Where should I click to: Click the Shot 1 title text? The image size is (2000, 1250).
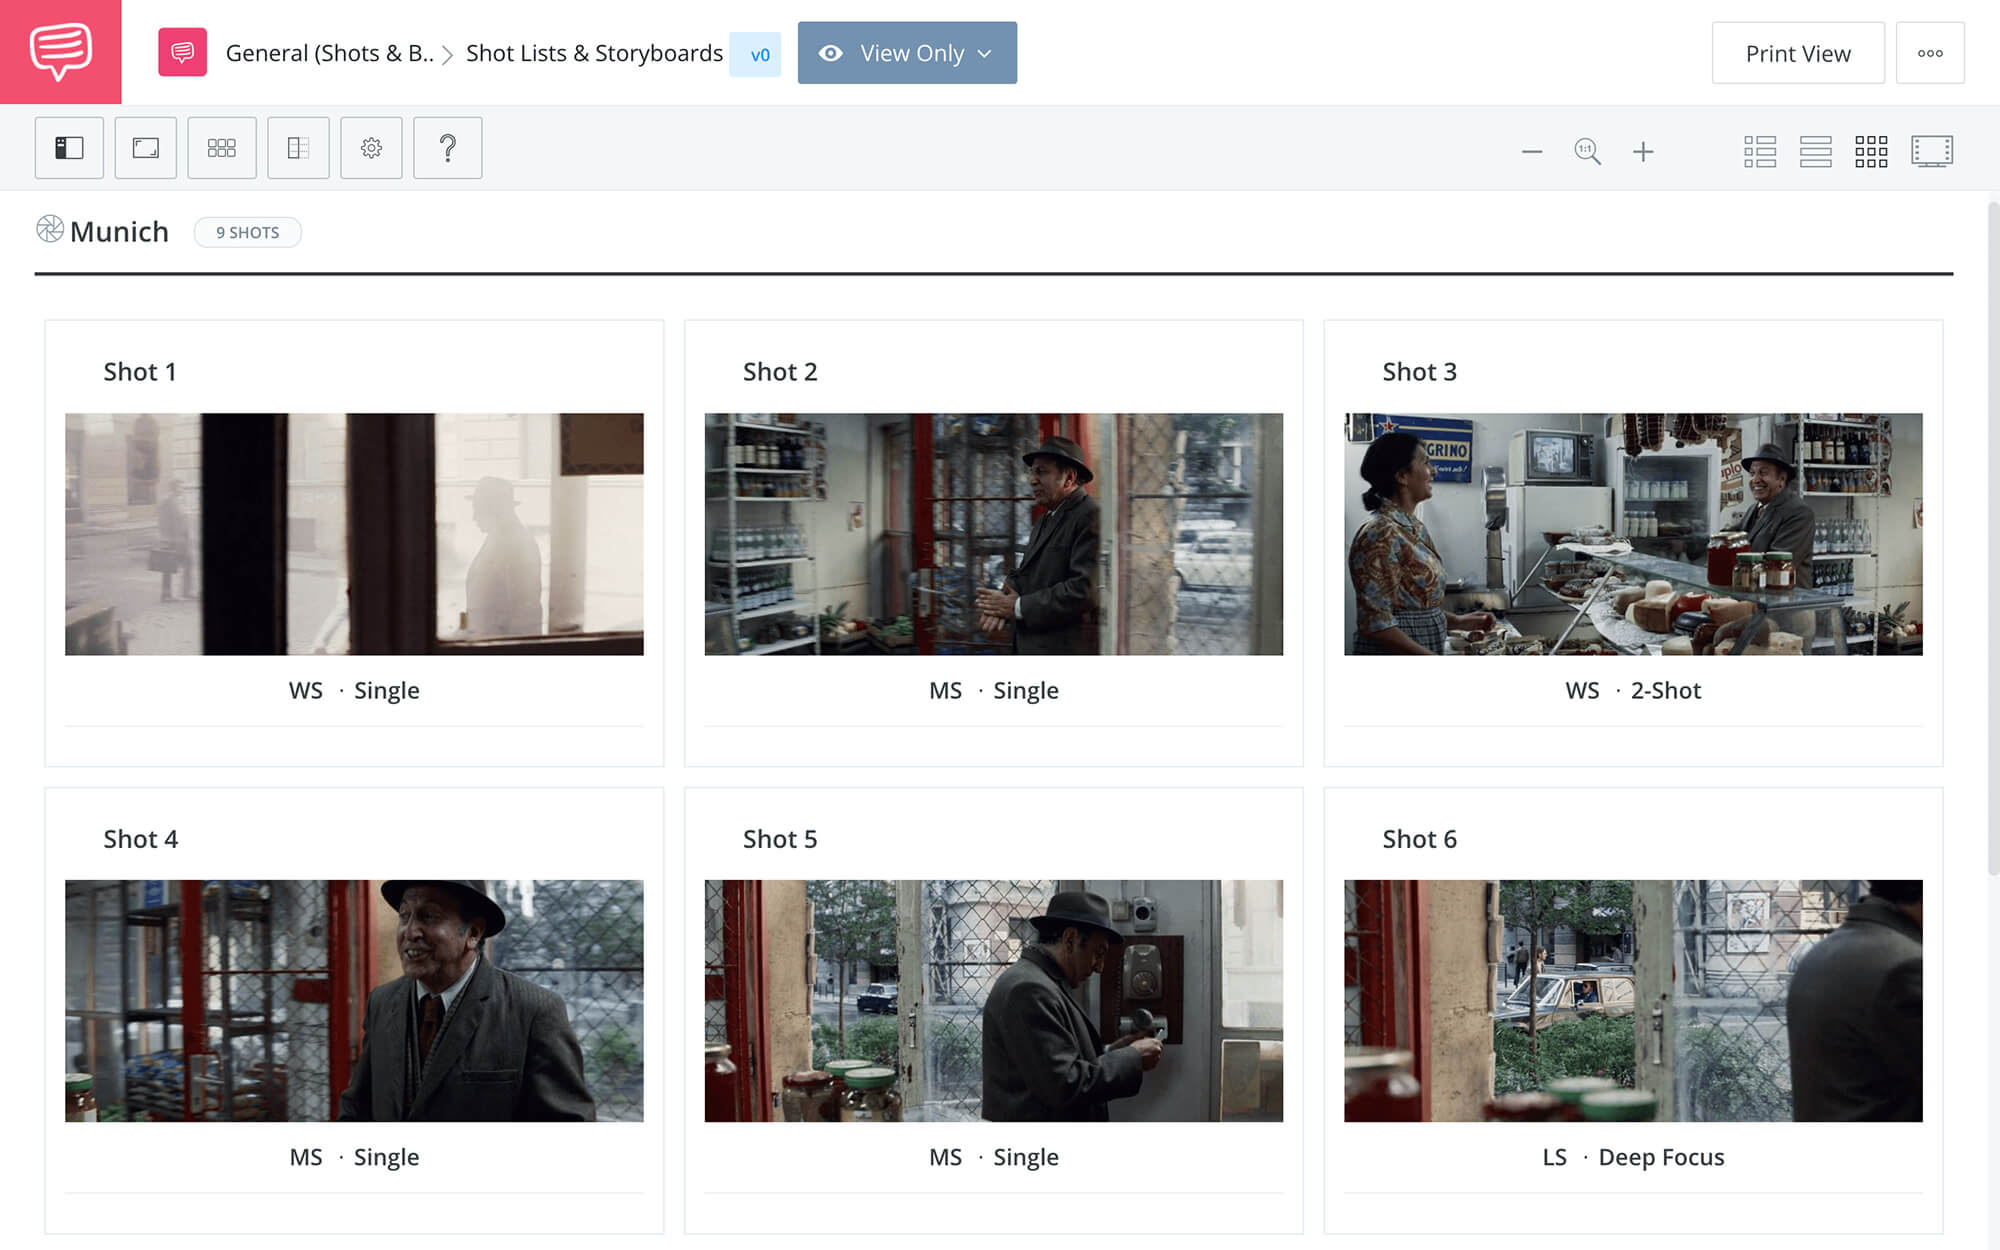tap(140, 372)
